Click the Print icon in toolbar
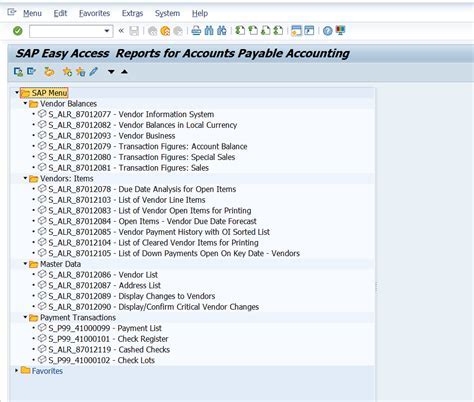Viewport: 474px width, 402px height. pos(196,31)
